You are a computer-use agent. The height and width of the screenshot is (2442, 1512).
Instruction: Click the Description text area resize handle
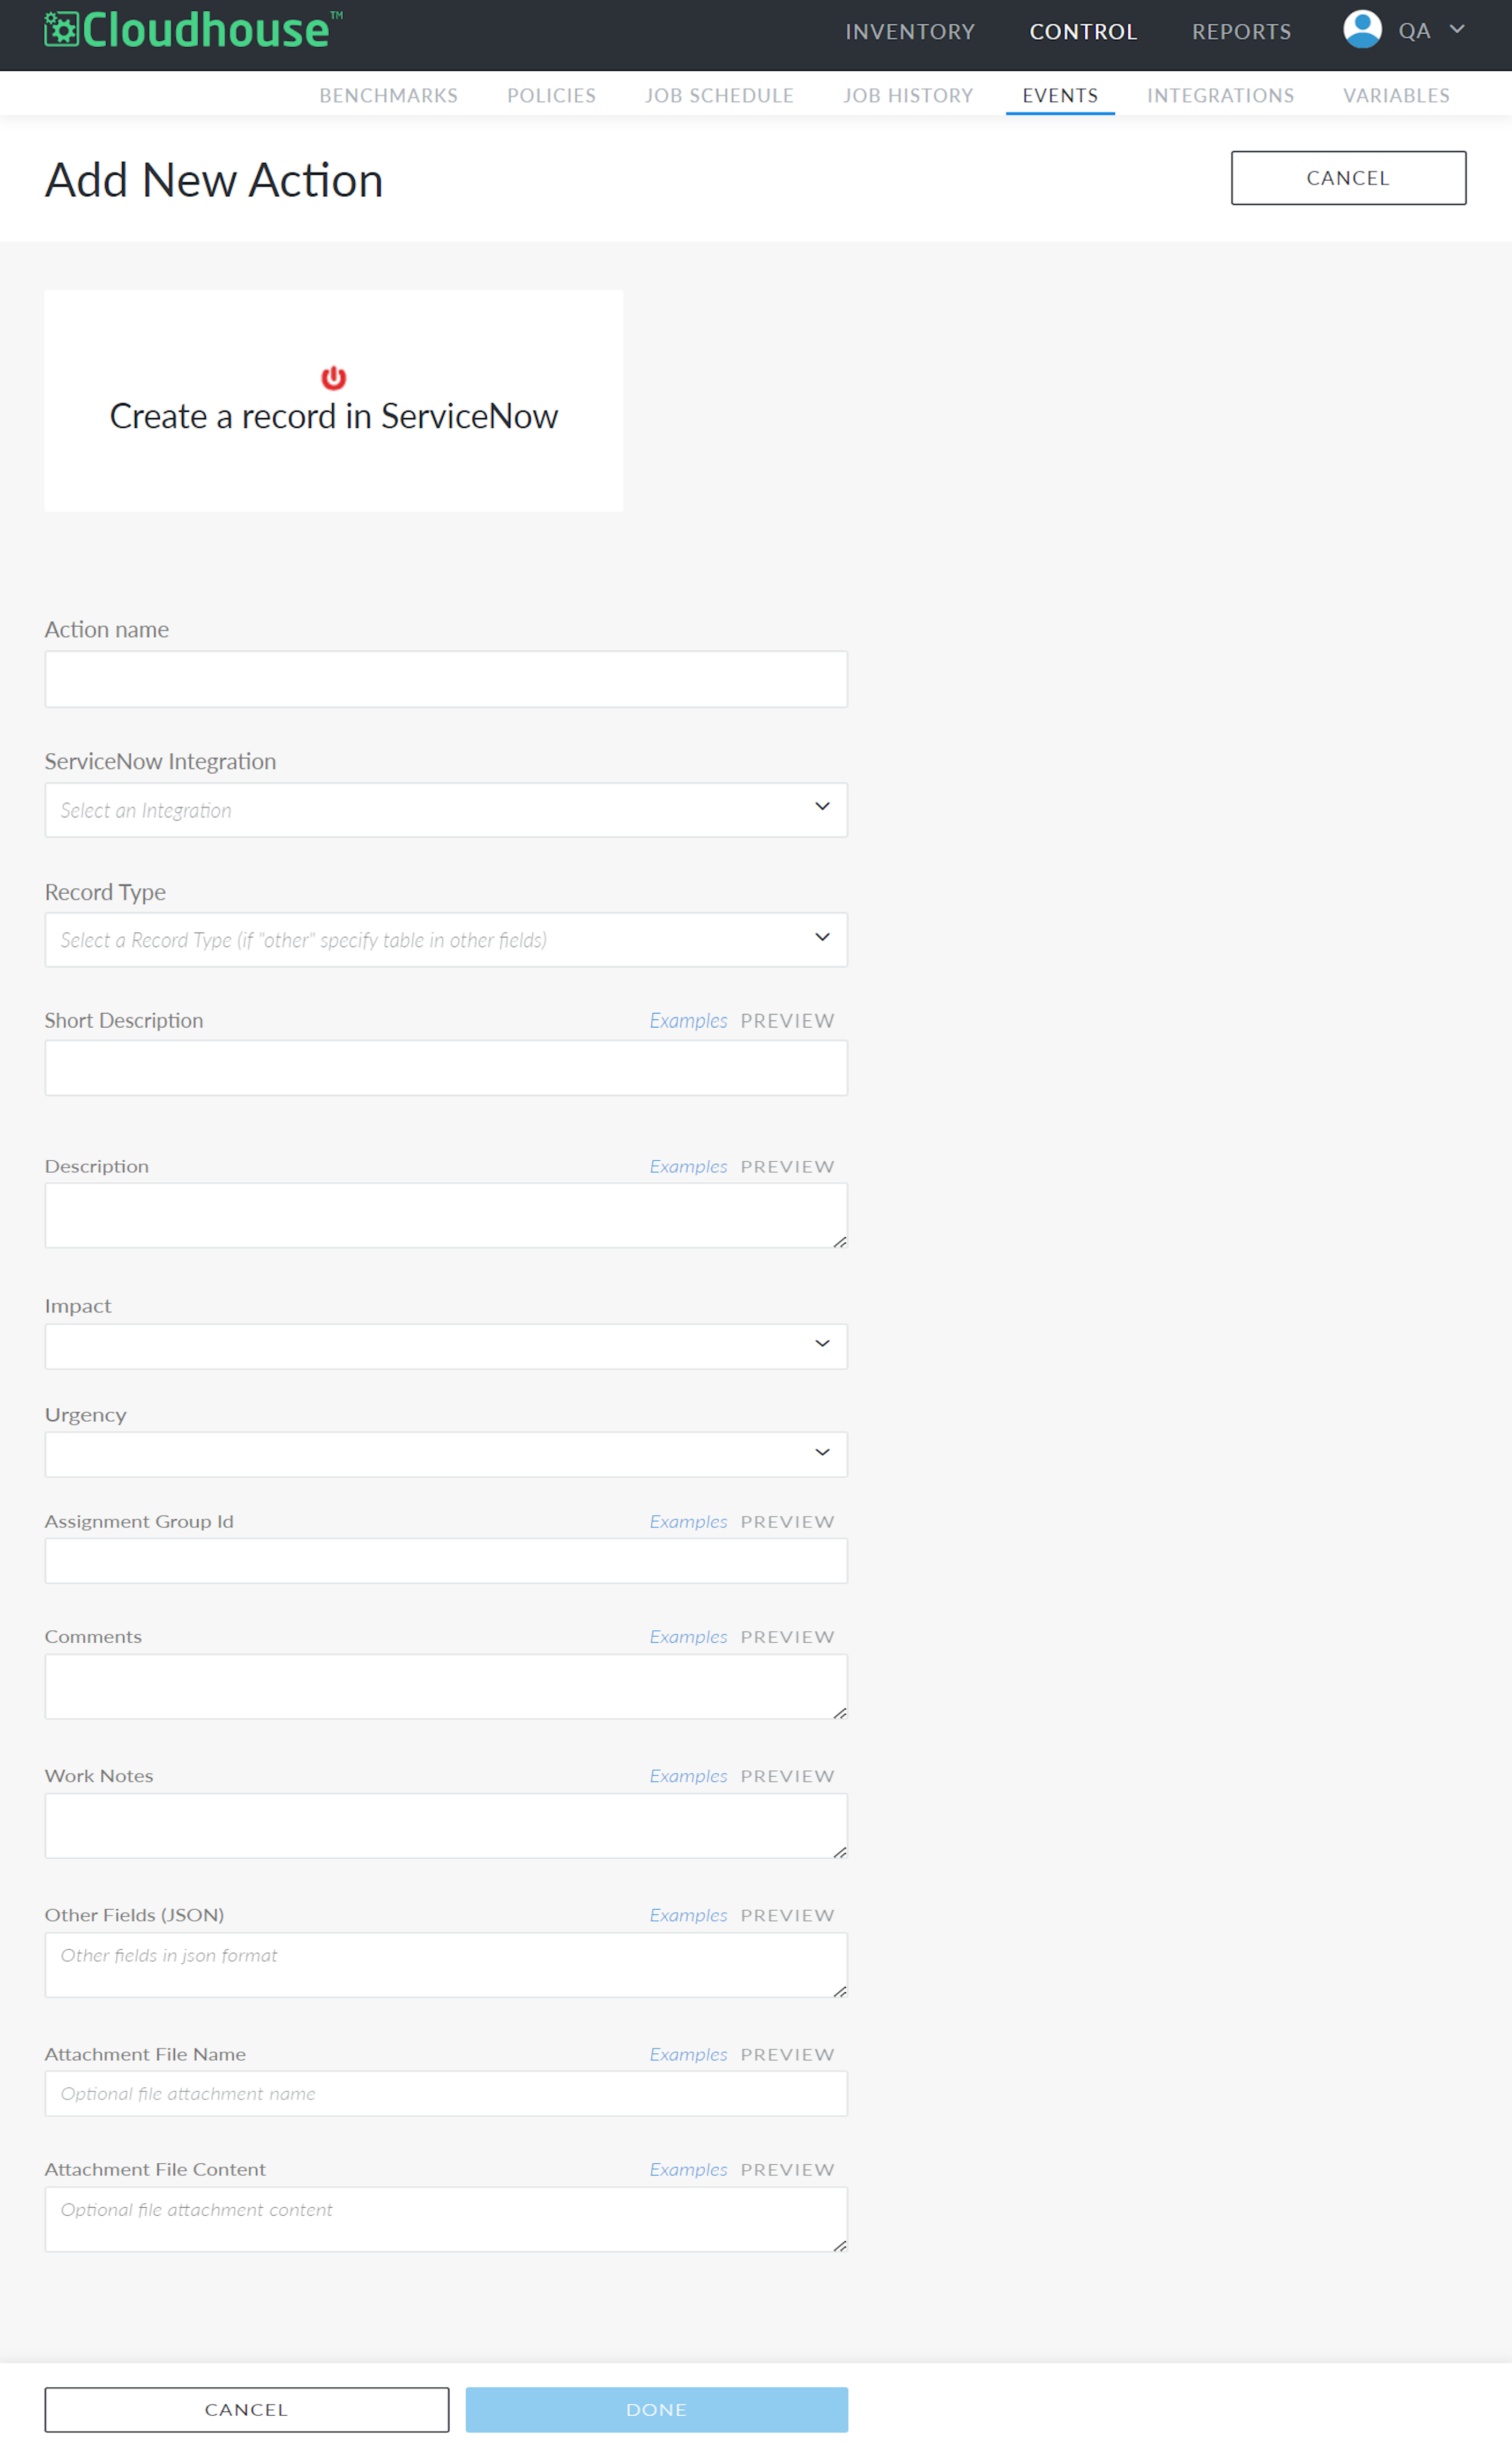(840, 1241)
